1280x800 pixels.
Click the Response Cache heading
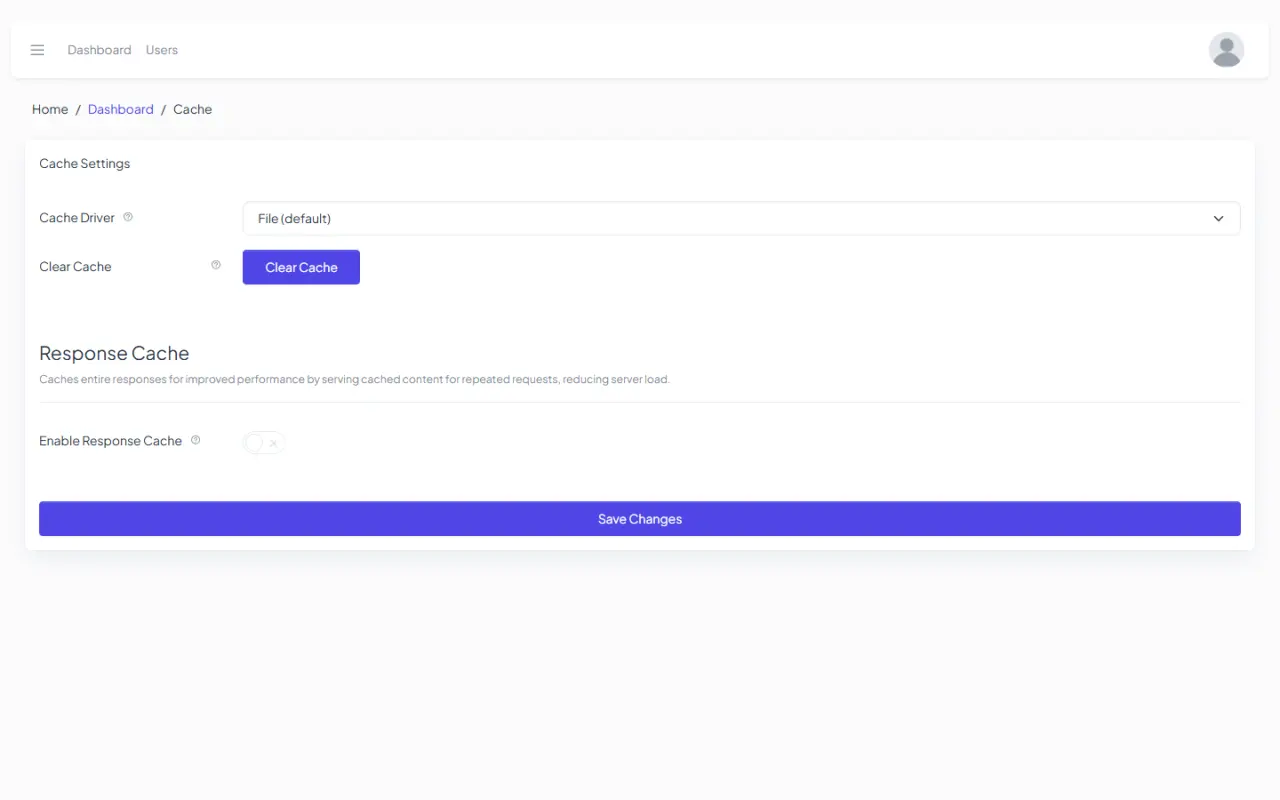pyautogui.click(x=114, y=353)
